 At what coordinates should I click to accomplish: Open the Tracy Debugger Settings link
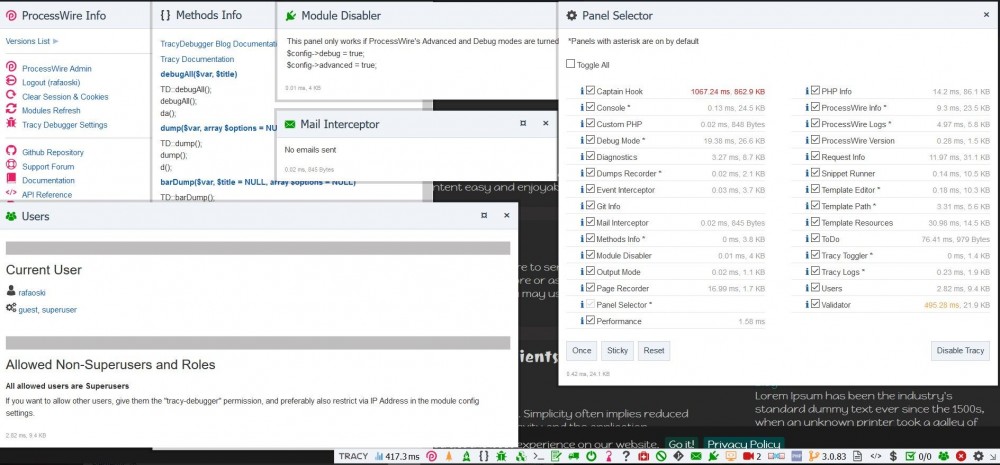pos(64,125)
